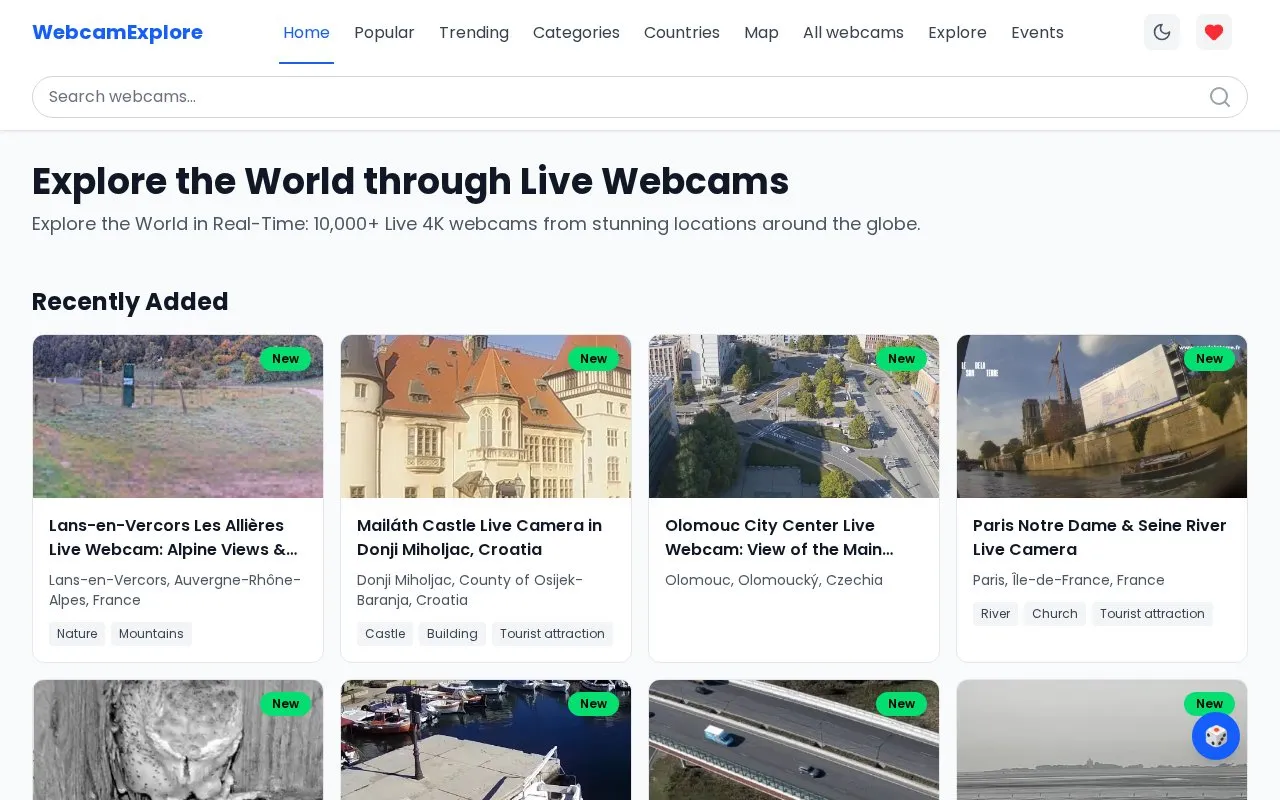Open the Map page

click(x=761, y=32)
